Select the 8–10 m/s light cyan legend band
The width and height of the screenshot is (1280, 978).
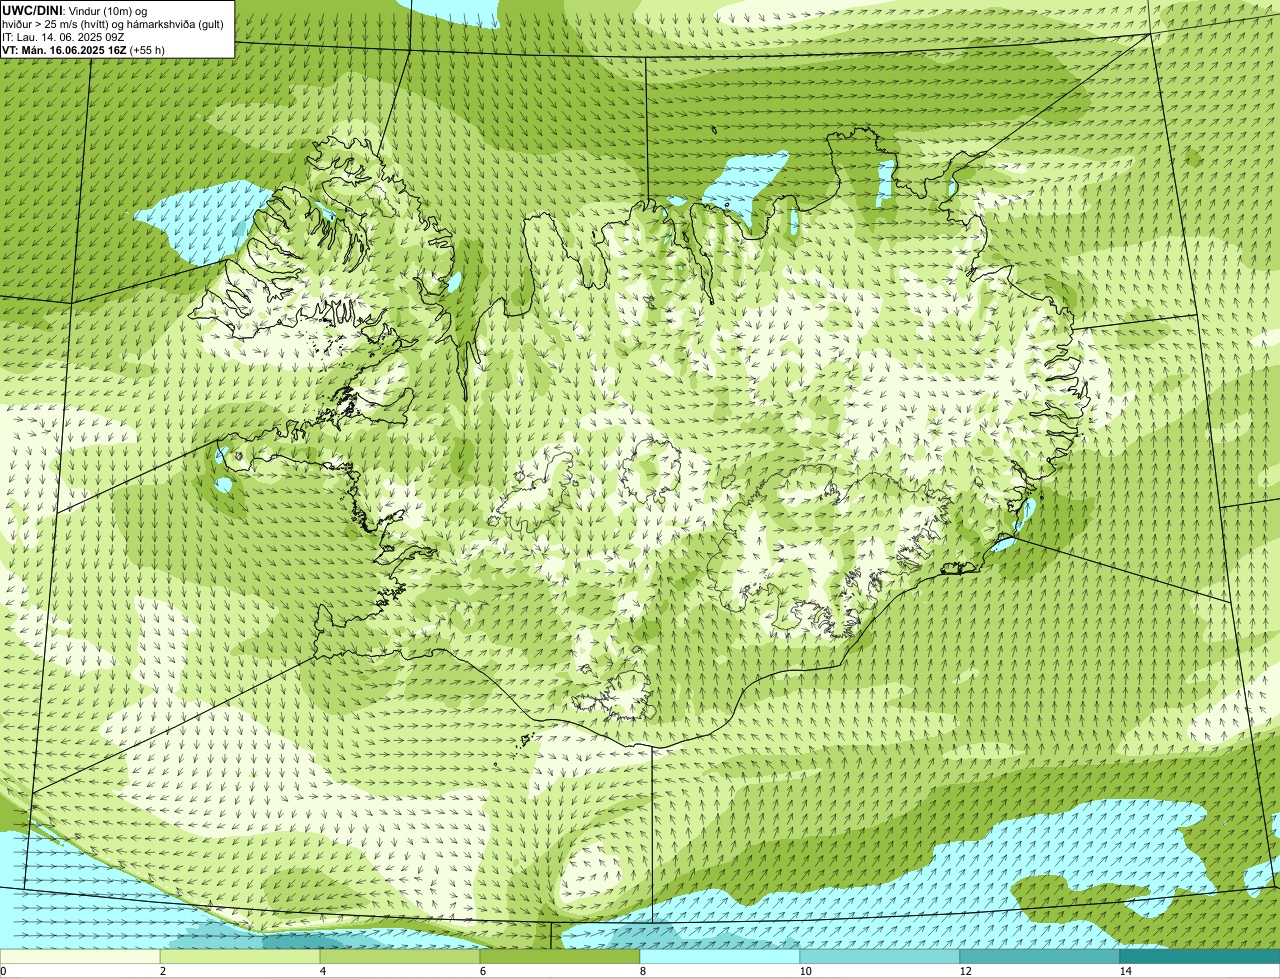(x=720, y=956)
